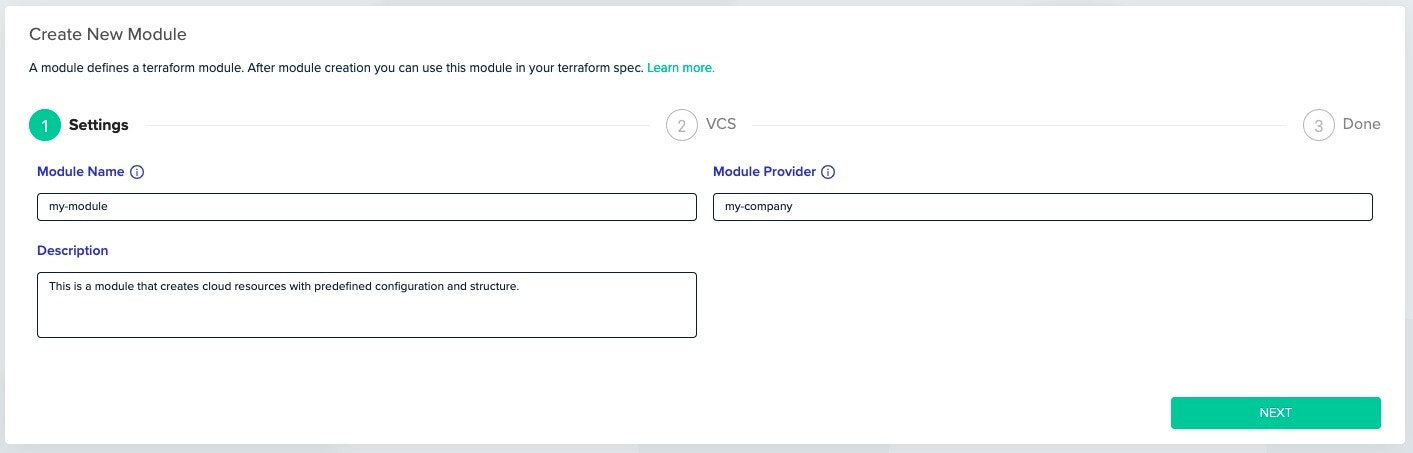The image size is (1413, 453).
Task: Click the progress line between Settings and VCS
Action: click(x=400, y=125)
